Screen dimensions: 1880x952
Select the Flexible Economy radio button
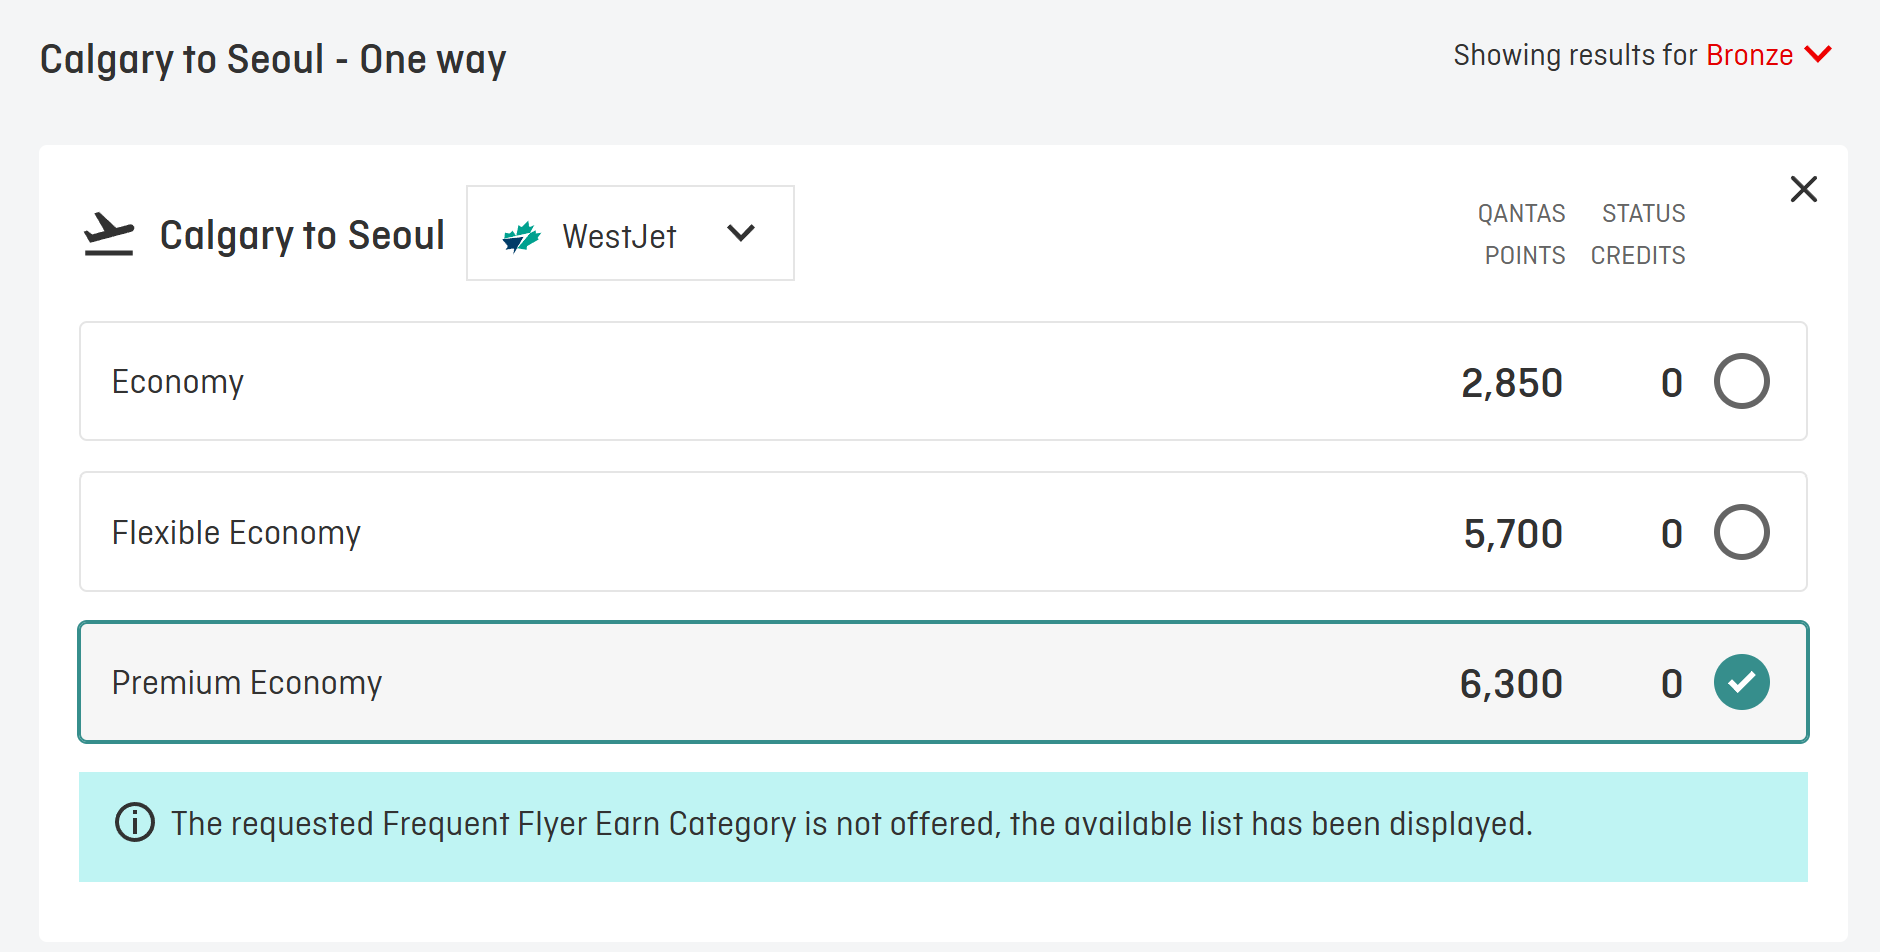pyautogui.click(x=1741, y=532)
